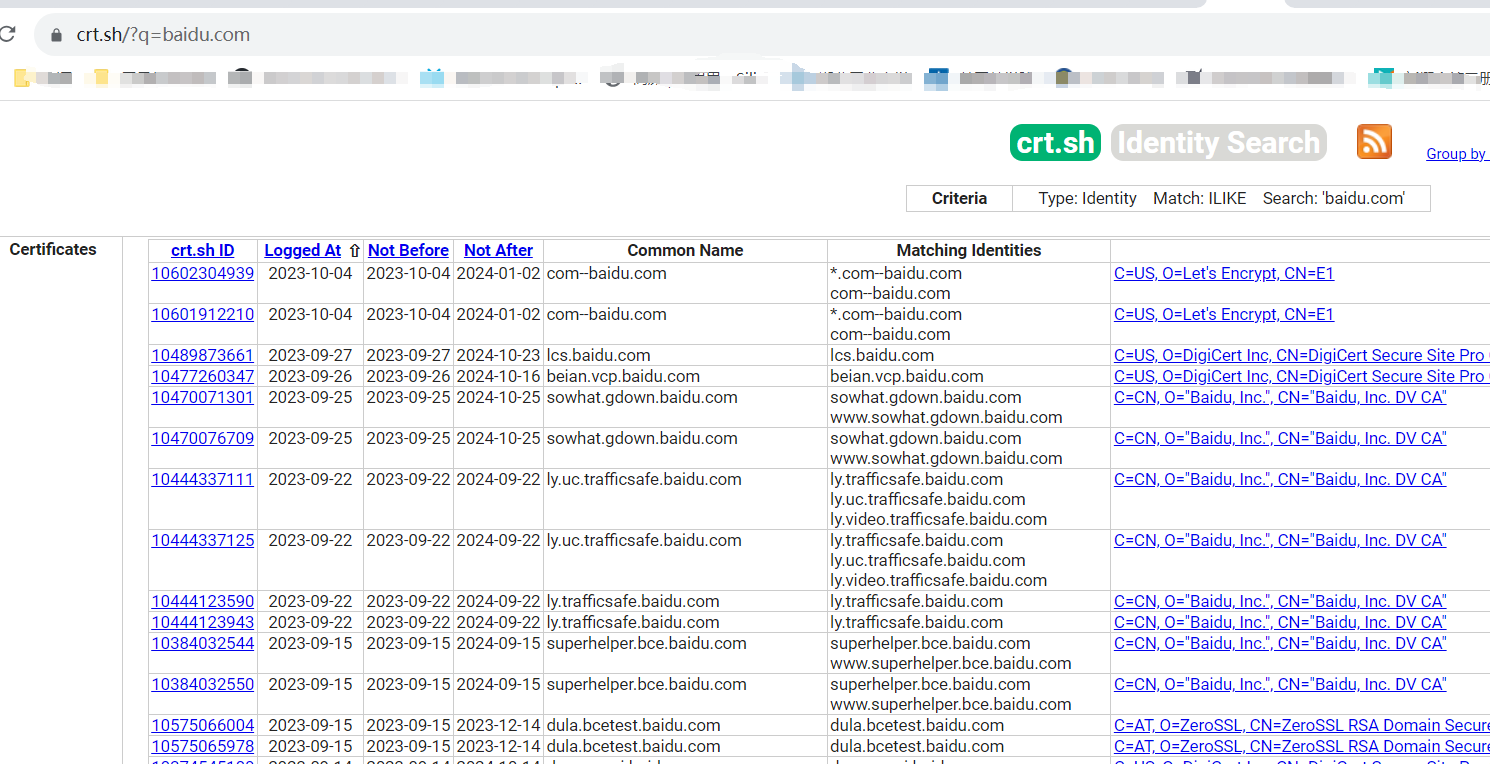The image size is (1490, 764).
Task: Select Common Name ly.uc.trafficsafe.baidu.com in row 10444337125
Action: pyautogui.click(x=644, y=540)
